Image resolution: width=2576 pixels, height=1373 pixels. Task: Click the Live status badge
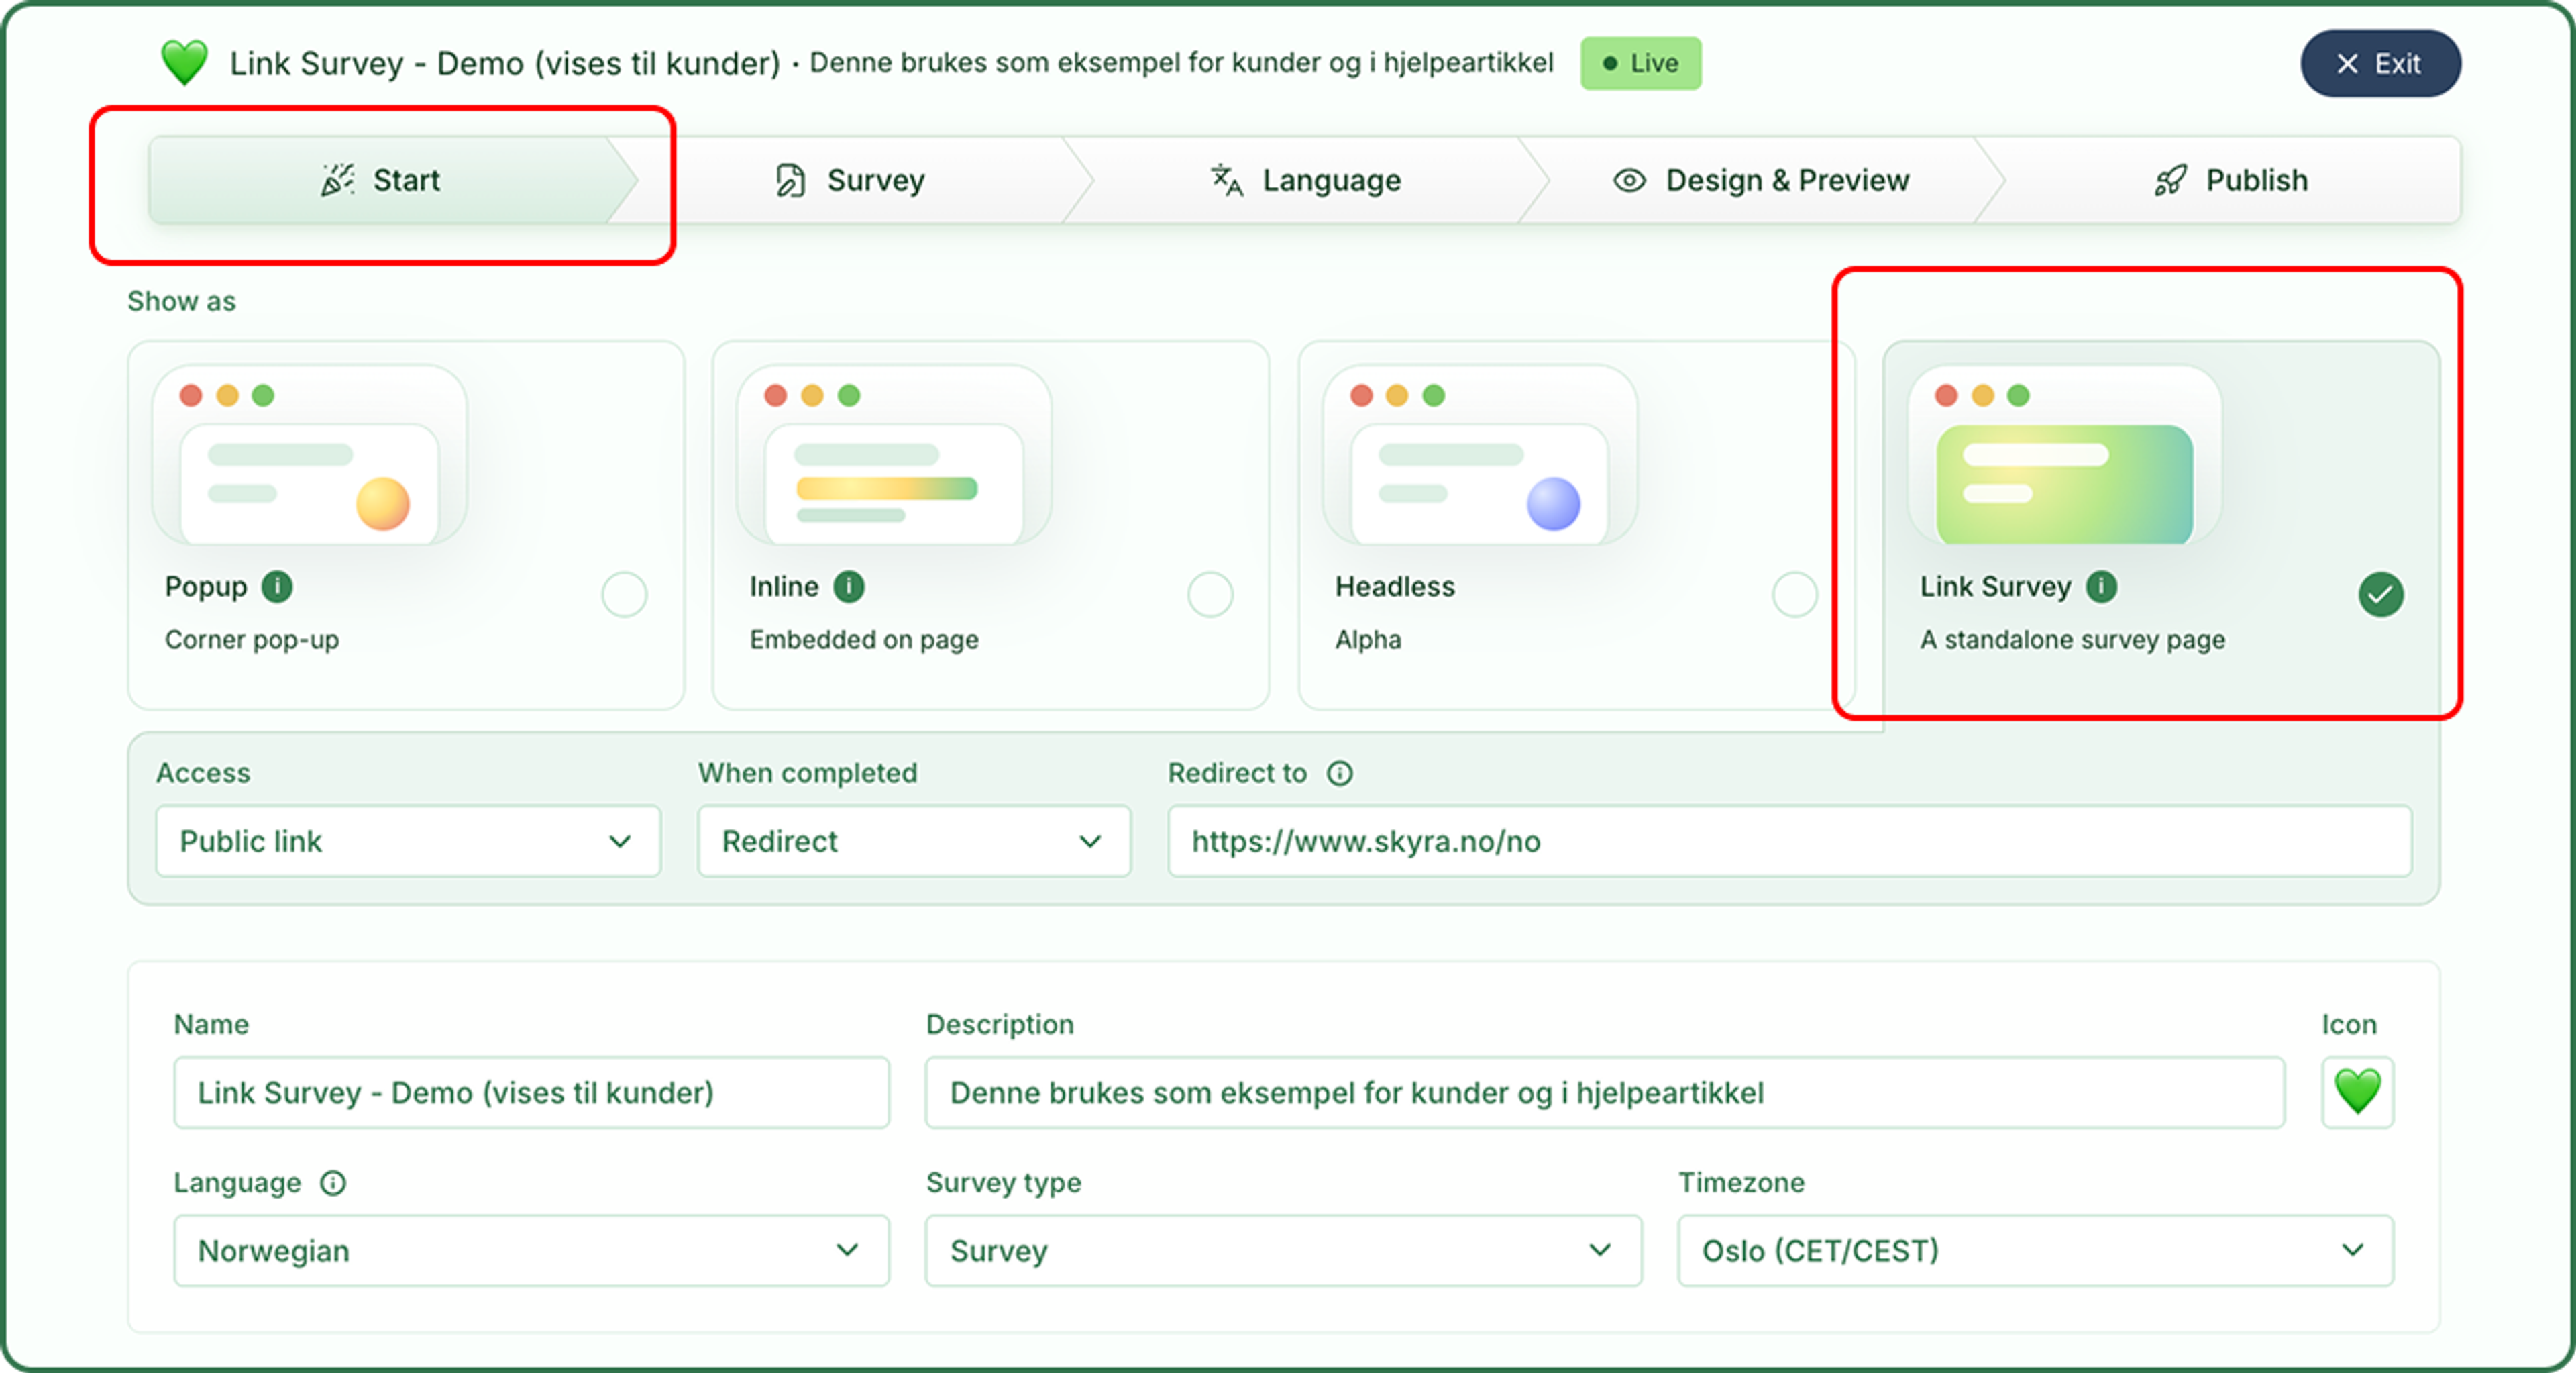(x=1640, y=63)
